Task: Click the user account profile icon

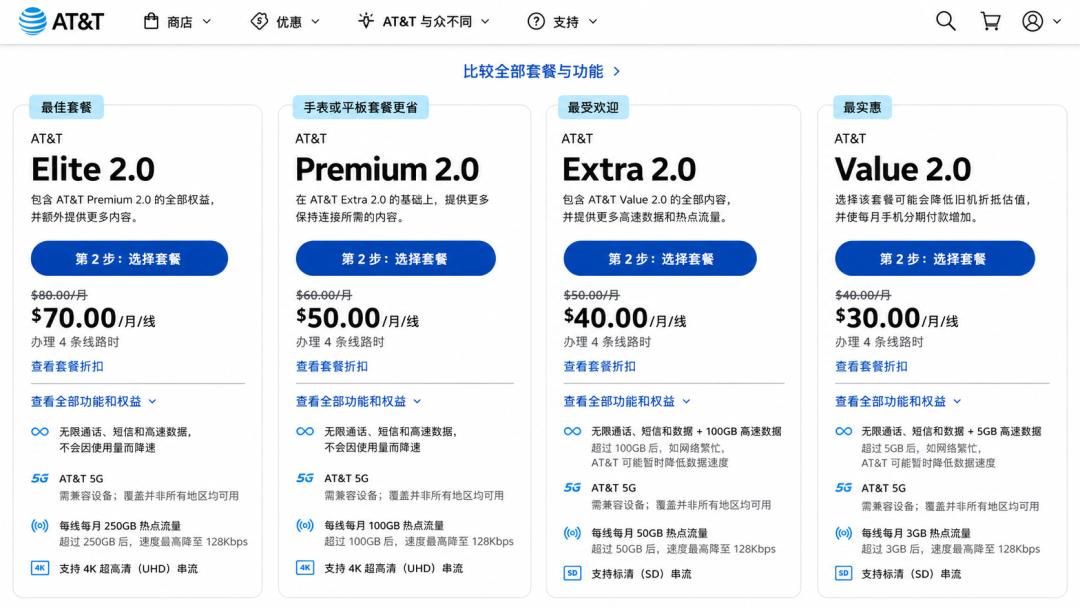Action: click(1032, 21)
